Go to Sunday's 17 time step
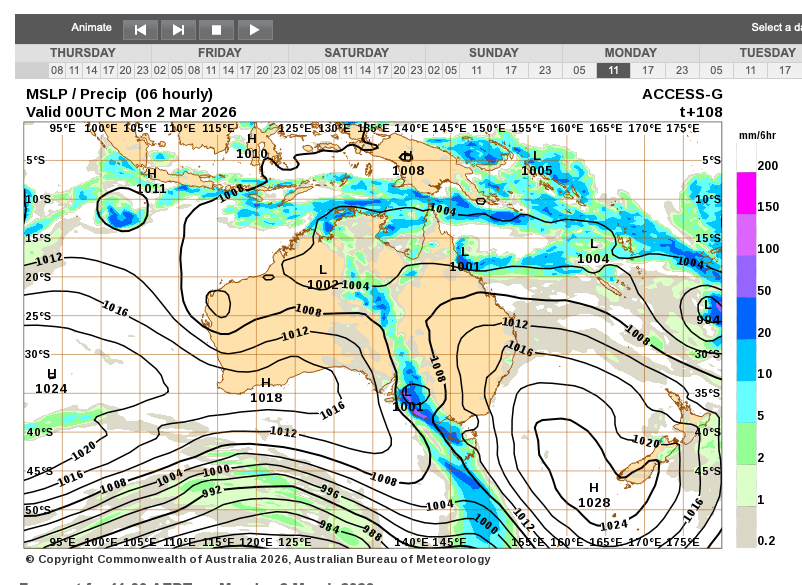Screen dimensions: 802x585 click(511, 70)
